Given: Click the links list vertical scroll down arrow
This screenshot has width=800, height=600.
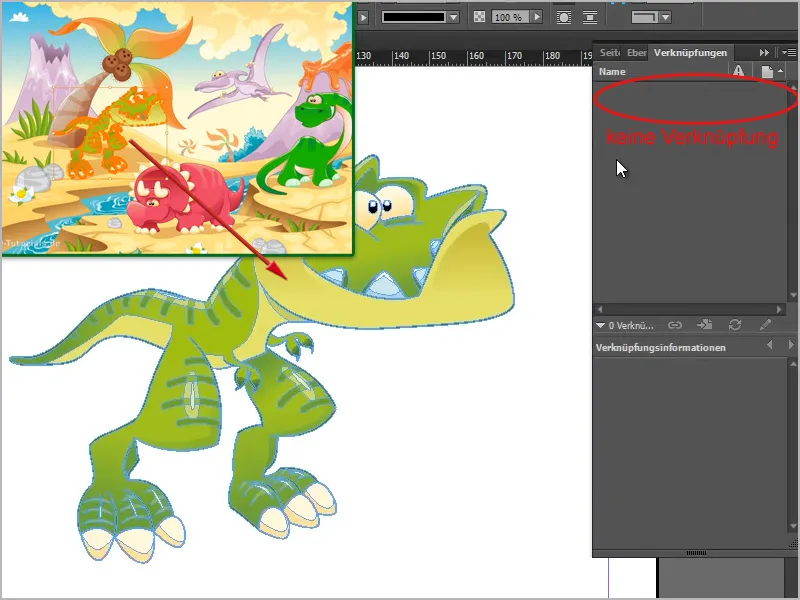Looking at the screenshot, I should coord(792,295).
